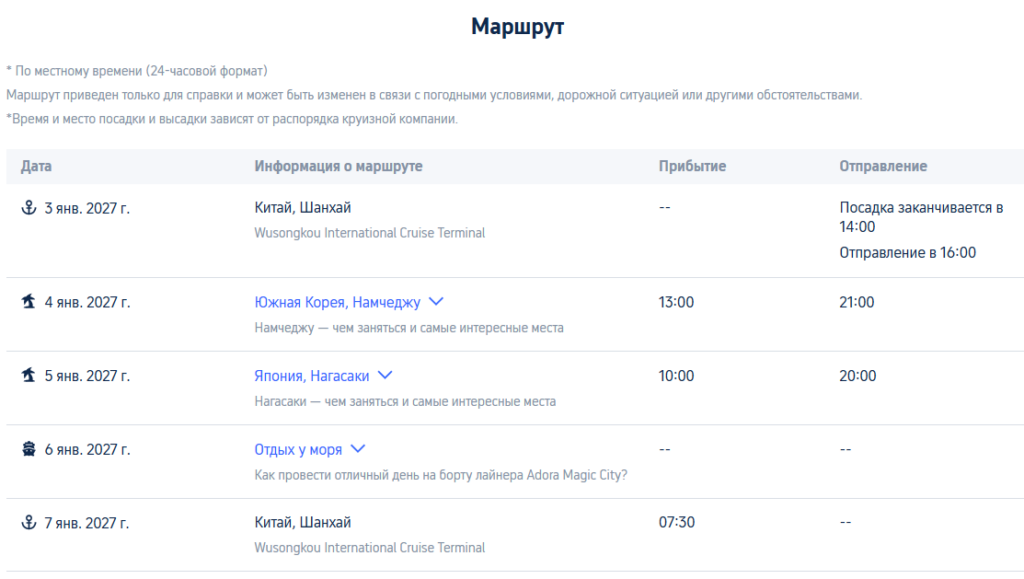Open the Южная Корея, Намчеджу link
The width and height of the screenshot is (1024, 579).
tap(338, 302)
